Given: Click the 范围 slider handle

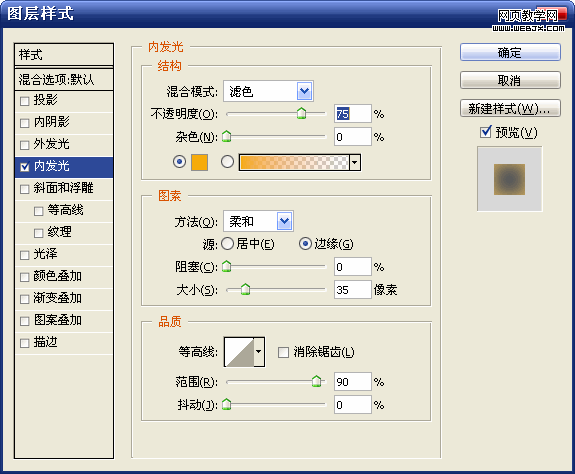Looking at the screenshot, I should pyautogui.click(x=316, y=381).
